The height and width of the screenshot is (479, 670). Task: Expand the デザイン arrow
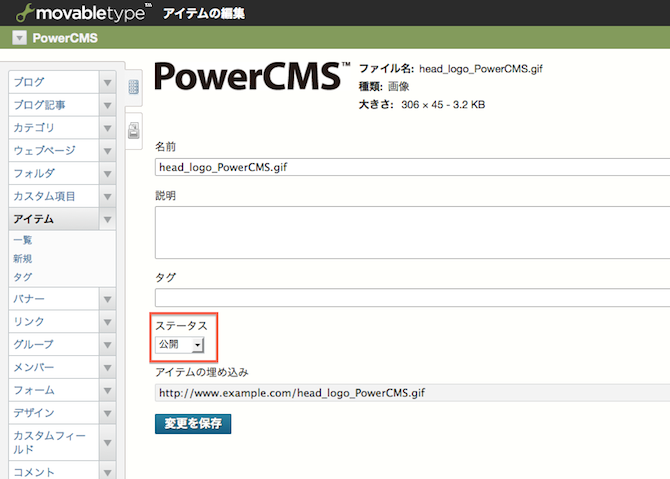point(107,413)
